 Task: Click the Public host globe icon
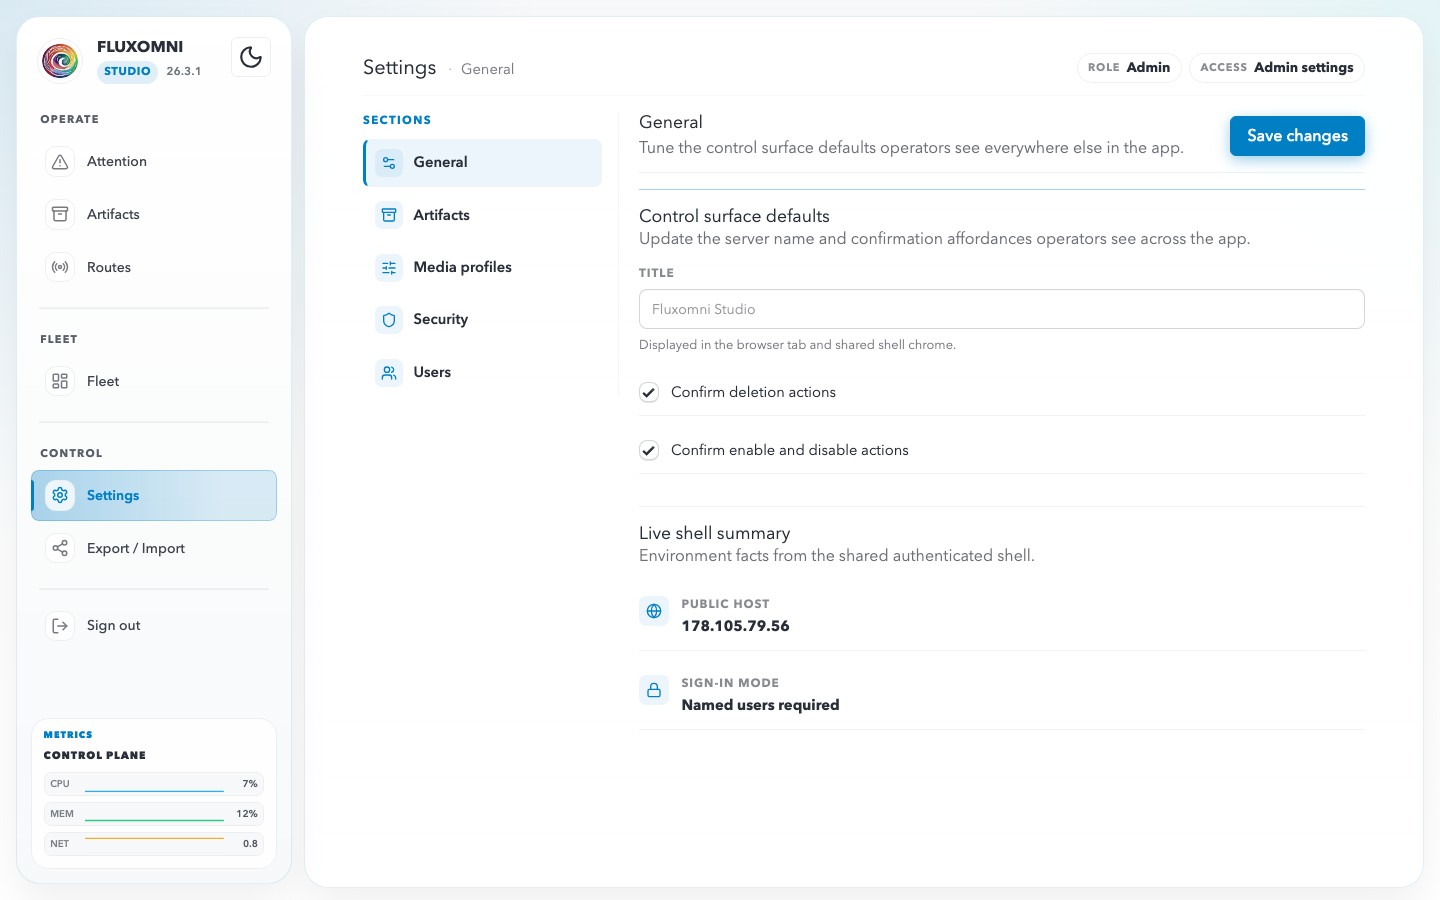(x=654, y=611)
